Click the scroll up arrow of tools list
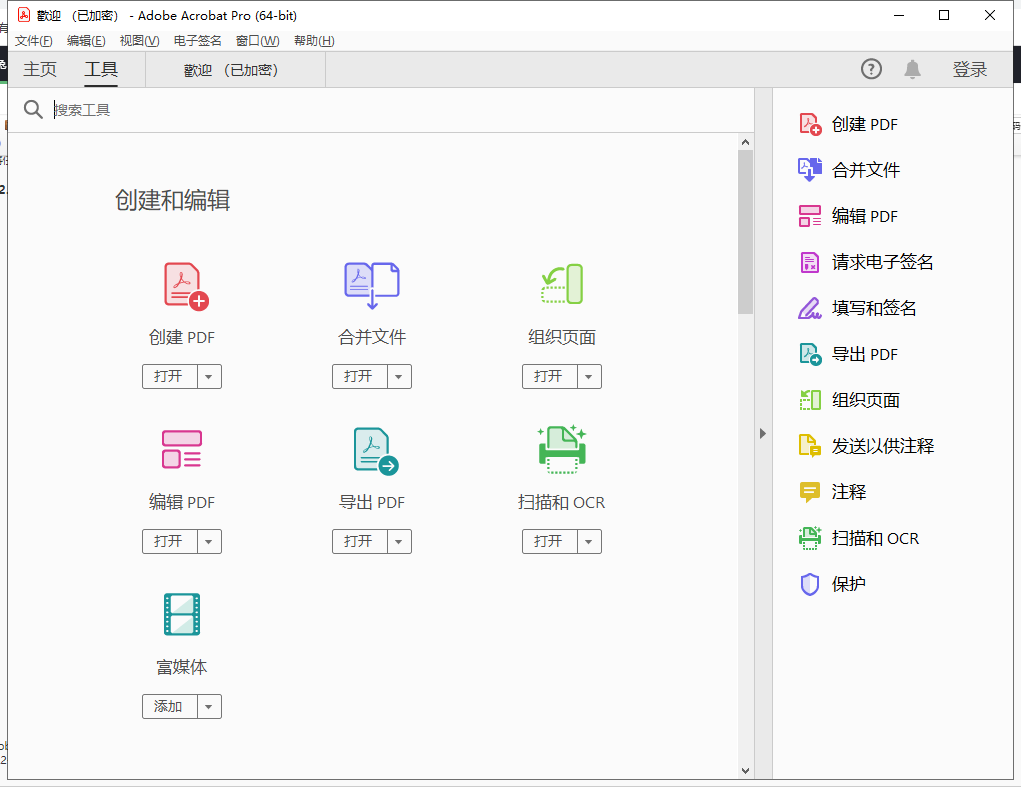Screen dimensions: 1021x787 [746, 142]
